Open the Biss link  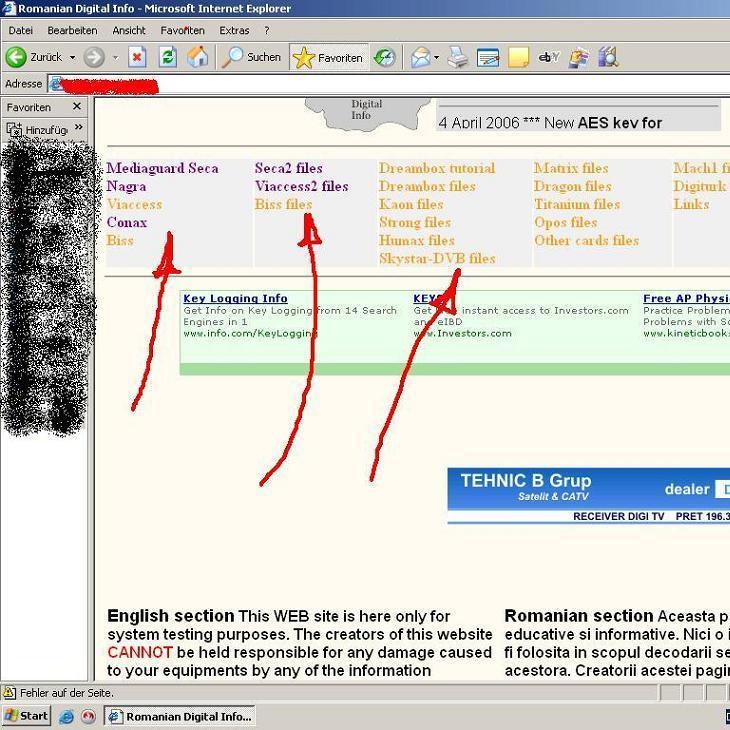(x=120, y=240)
